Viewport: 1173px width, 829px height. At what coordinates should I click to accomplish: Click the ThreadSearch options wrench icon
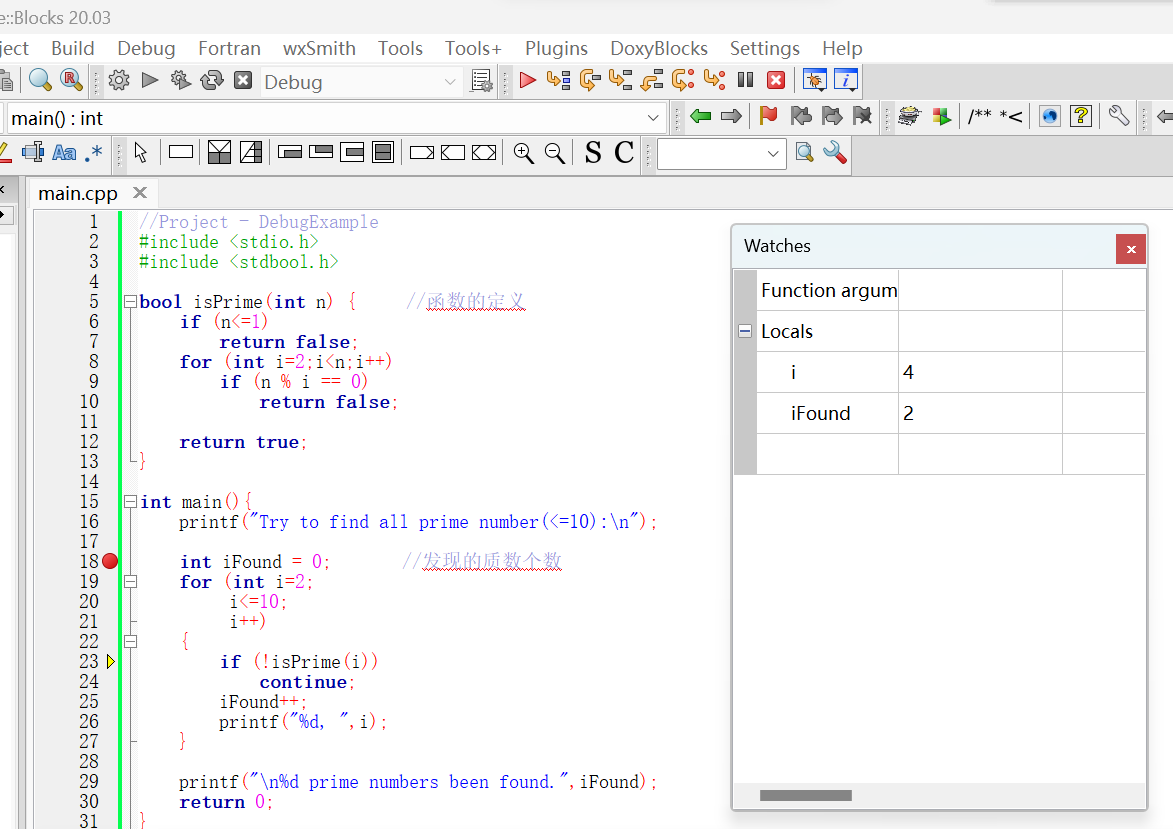(835, 153)
